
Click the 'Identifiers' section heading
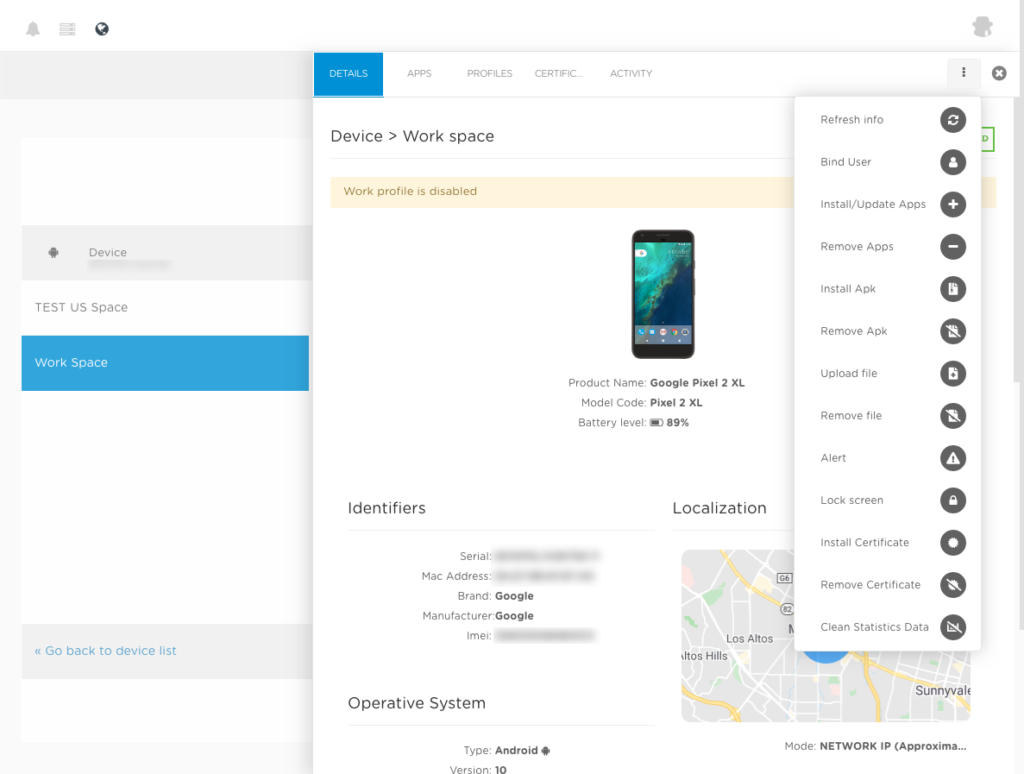(x=387, y=508)
